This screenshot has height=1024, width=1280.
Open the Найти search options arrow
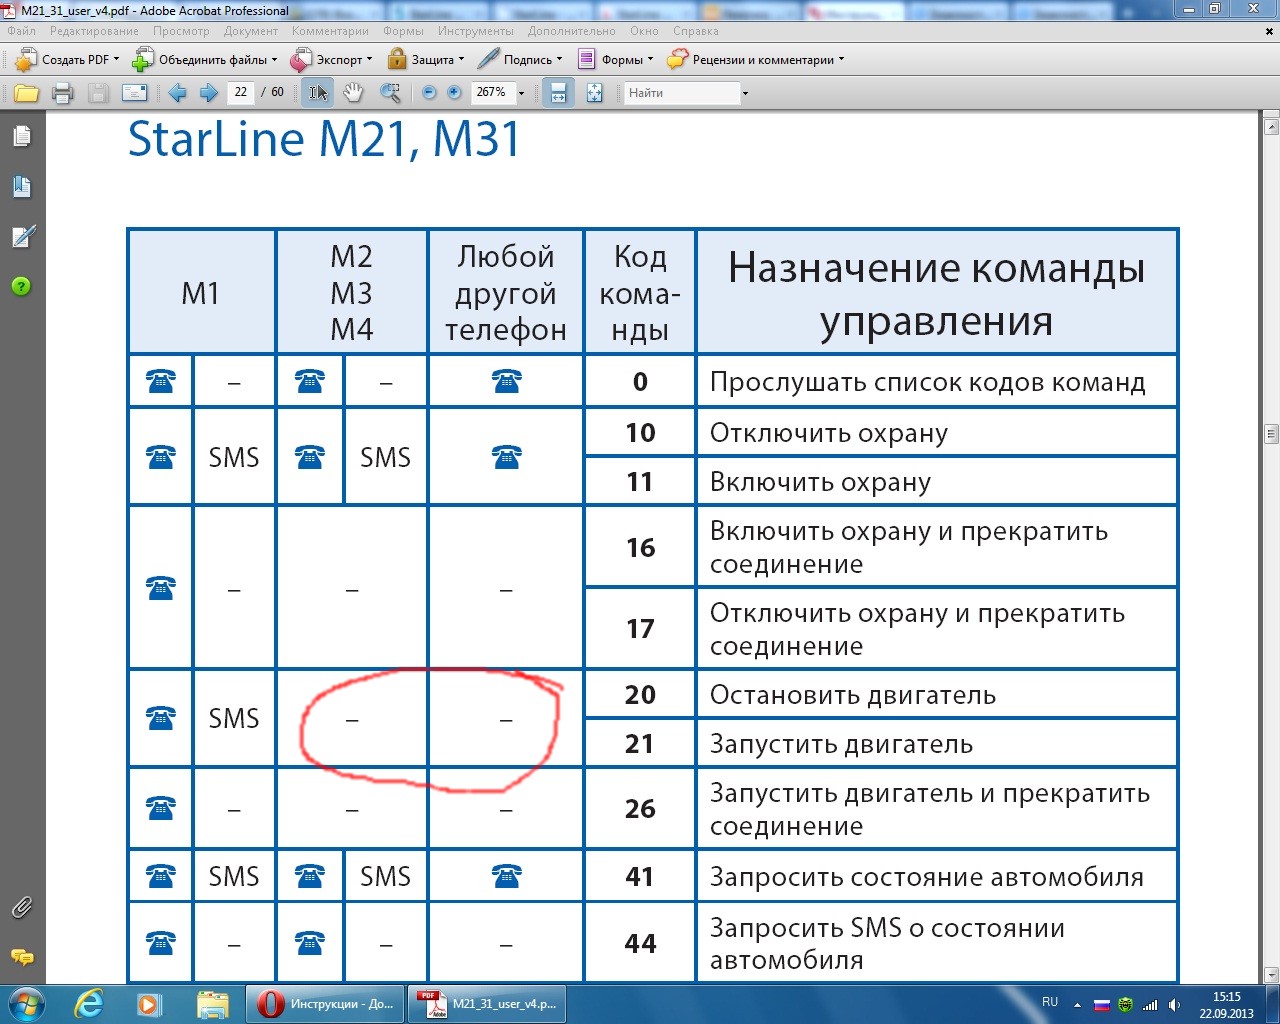pyautogui.click(x=745, y=93)
